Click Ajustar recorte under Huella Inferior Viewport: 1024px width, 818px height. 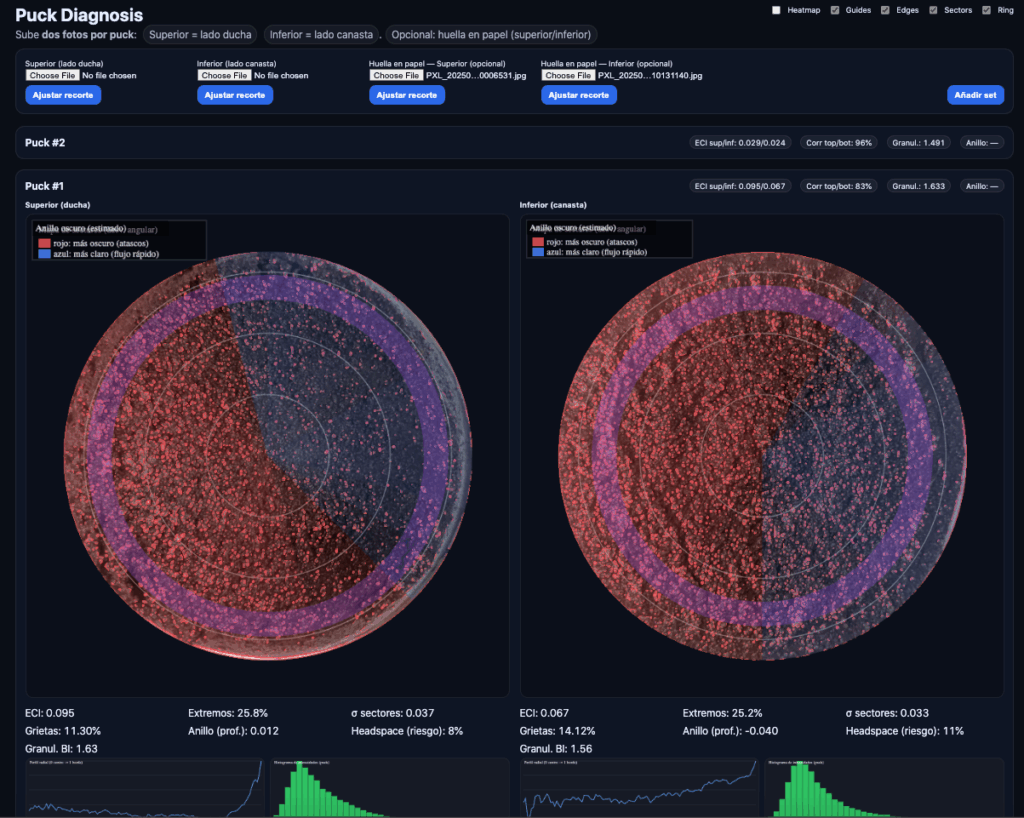(579, 95)
